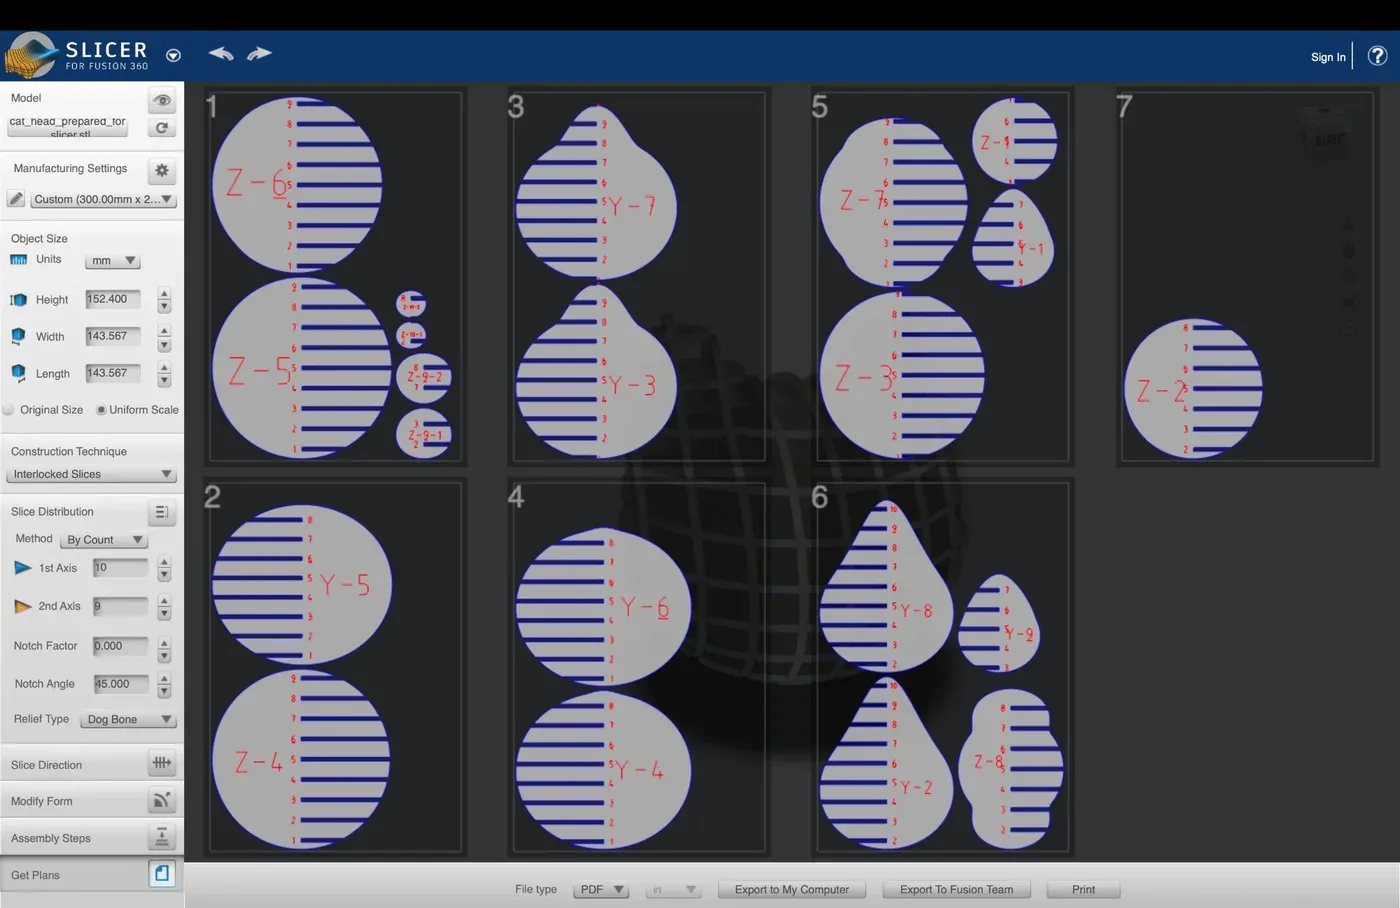Click the Height stepper arrows

[164, 300]
